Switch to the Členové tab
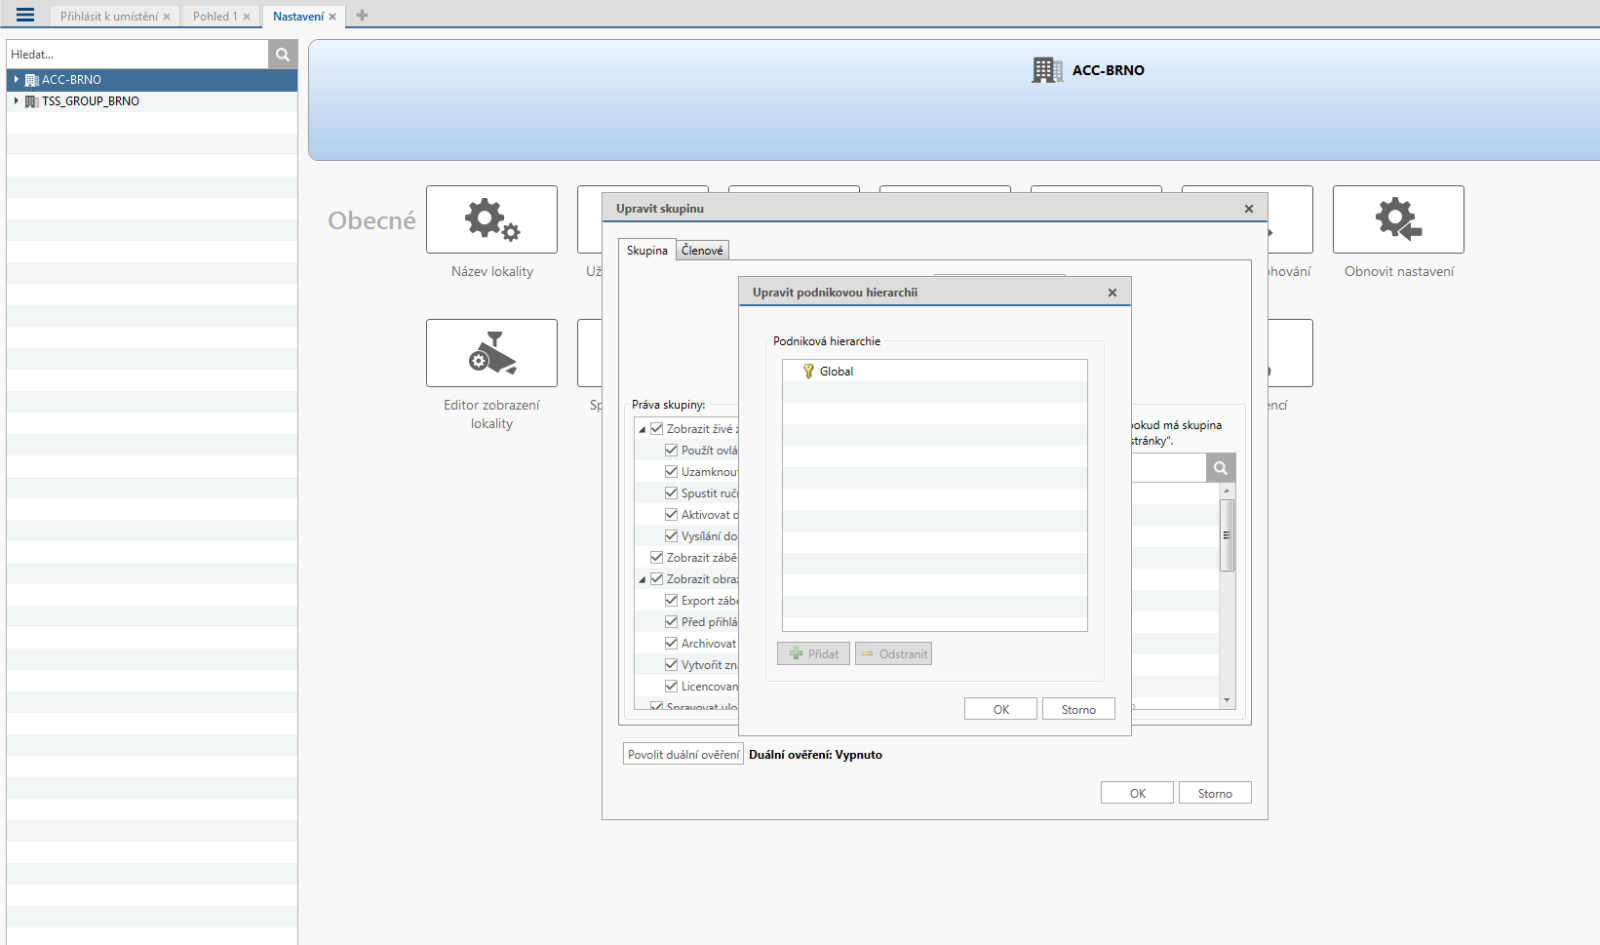 [702, 250]
